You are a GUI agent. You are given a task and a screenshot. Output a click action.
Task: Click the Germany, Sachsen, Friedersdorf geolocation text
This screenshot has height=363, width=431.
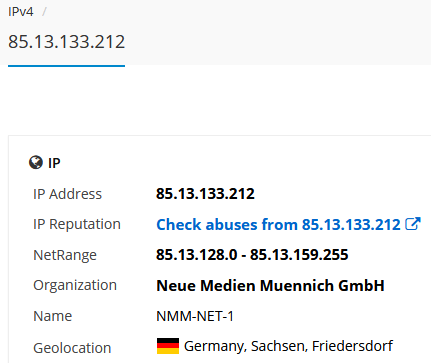[x=288, y=346]
